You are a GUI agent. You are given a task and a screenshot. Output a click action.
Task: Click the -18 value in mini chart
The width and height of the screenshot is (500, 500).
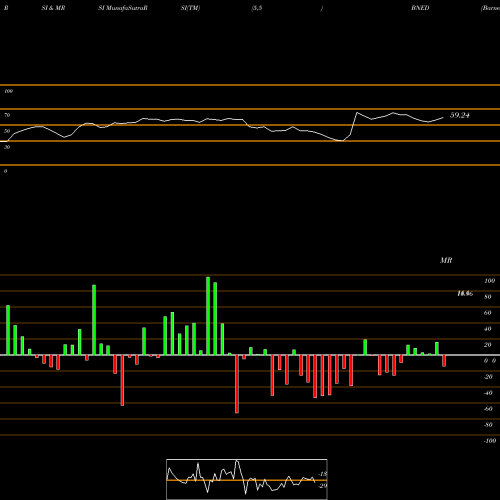point(323,474)
